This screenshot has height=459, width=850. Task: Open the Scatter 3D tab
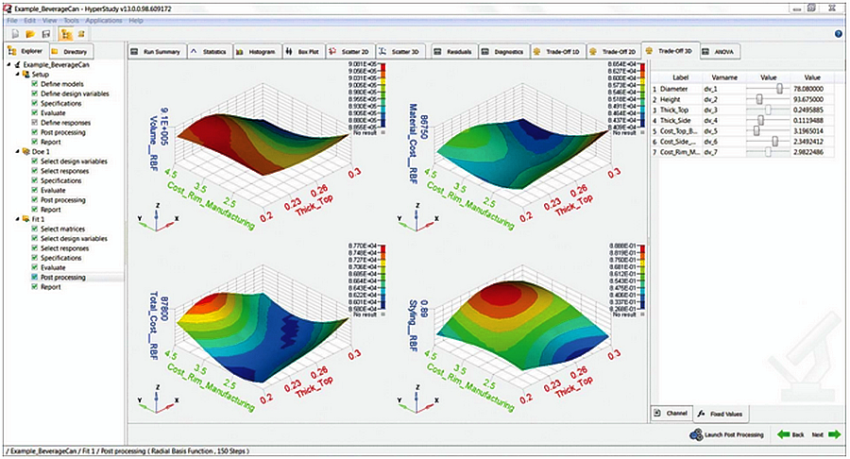402,50
